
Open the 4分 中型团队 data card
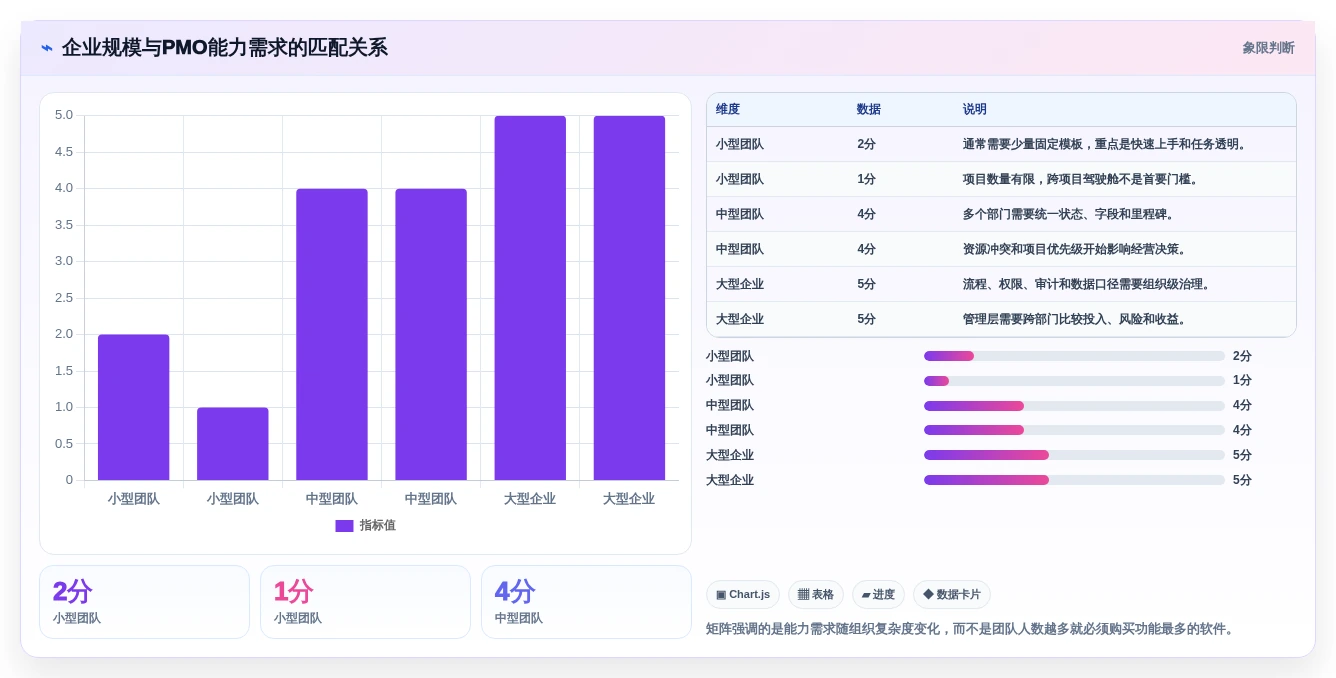[x=586, y=602]
